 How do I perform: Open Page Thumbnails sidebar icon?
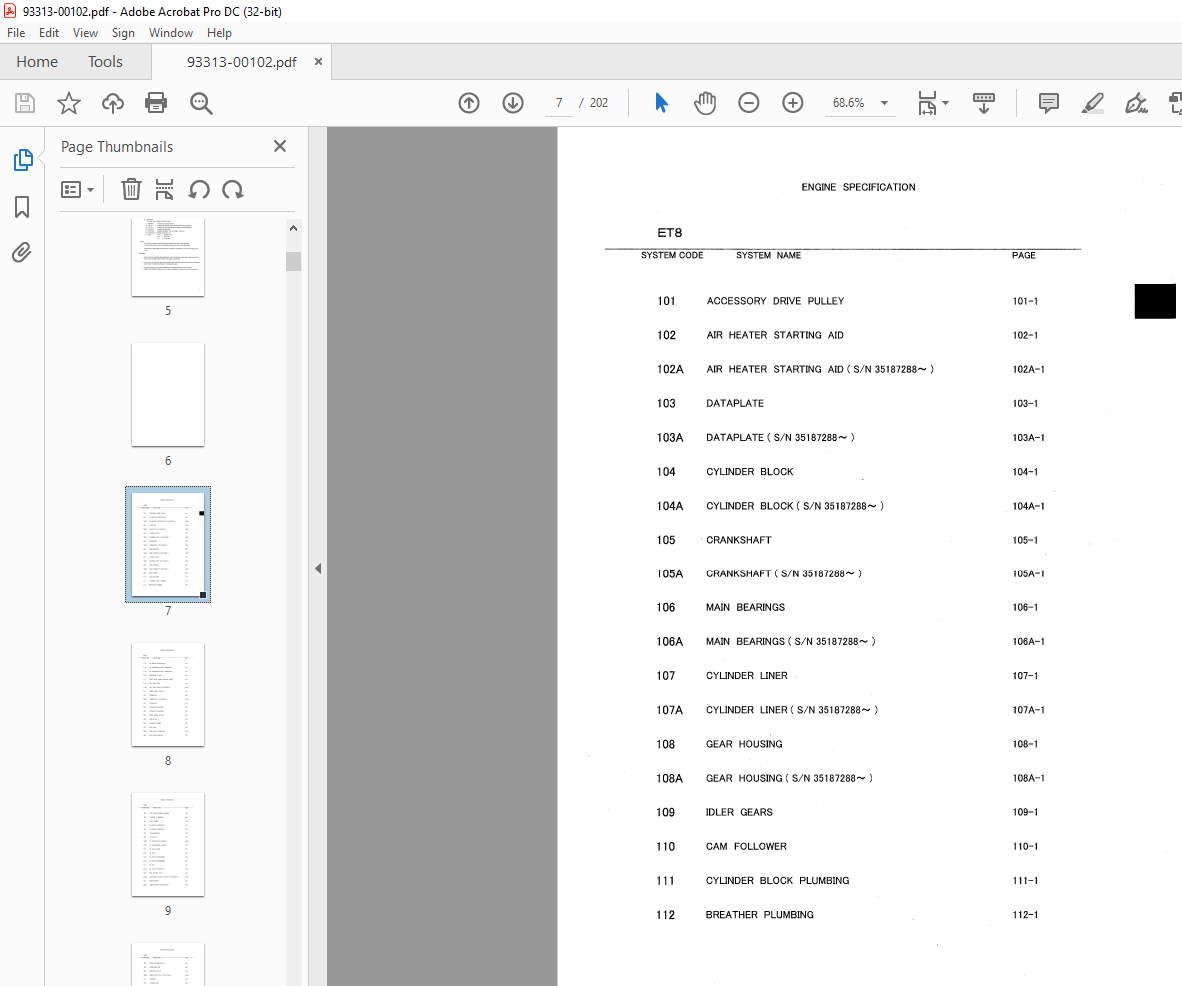(x=23, y=160)
